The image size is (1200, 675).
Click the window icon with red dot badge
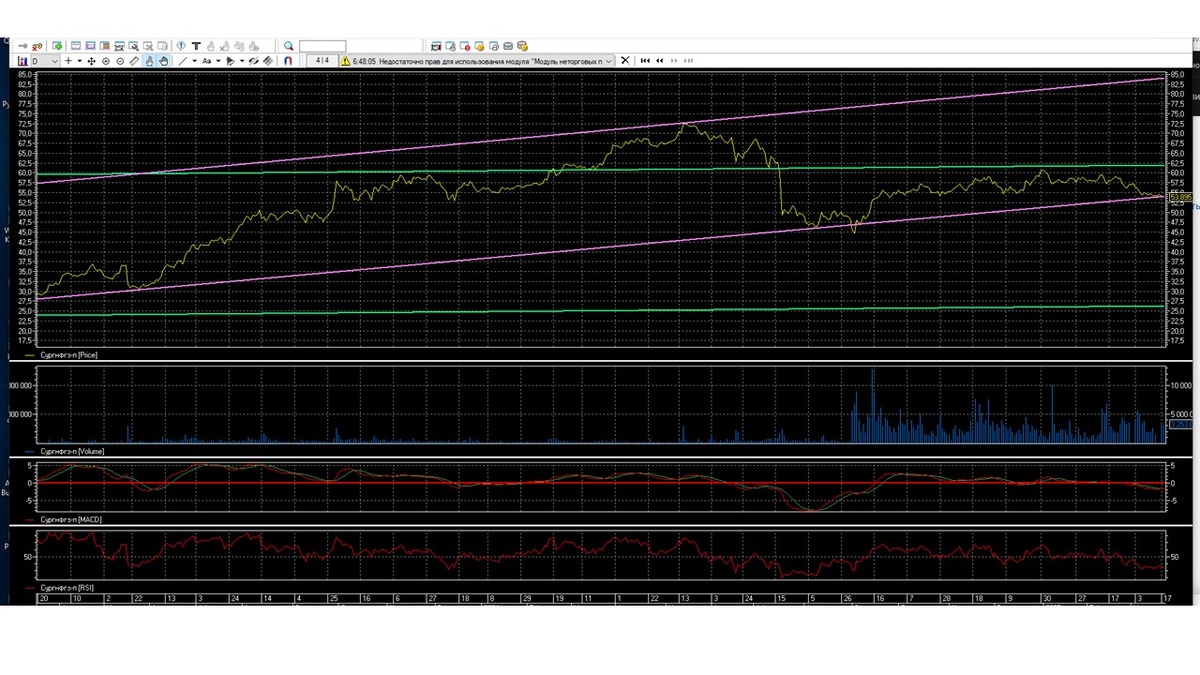tap(465, 46)
